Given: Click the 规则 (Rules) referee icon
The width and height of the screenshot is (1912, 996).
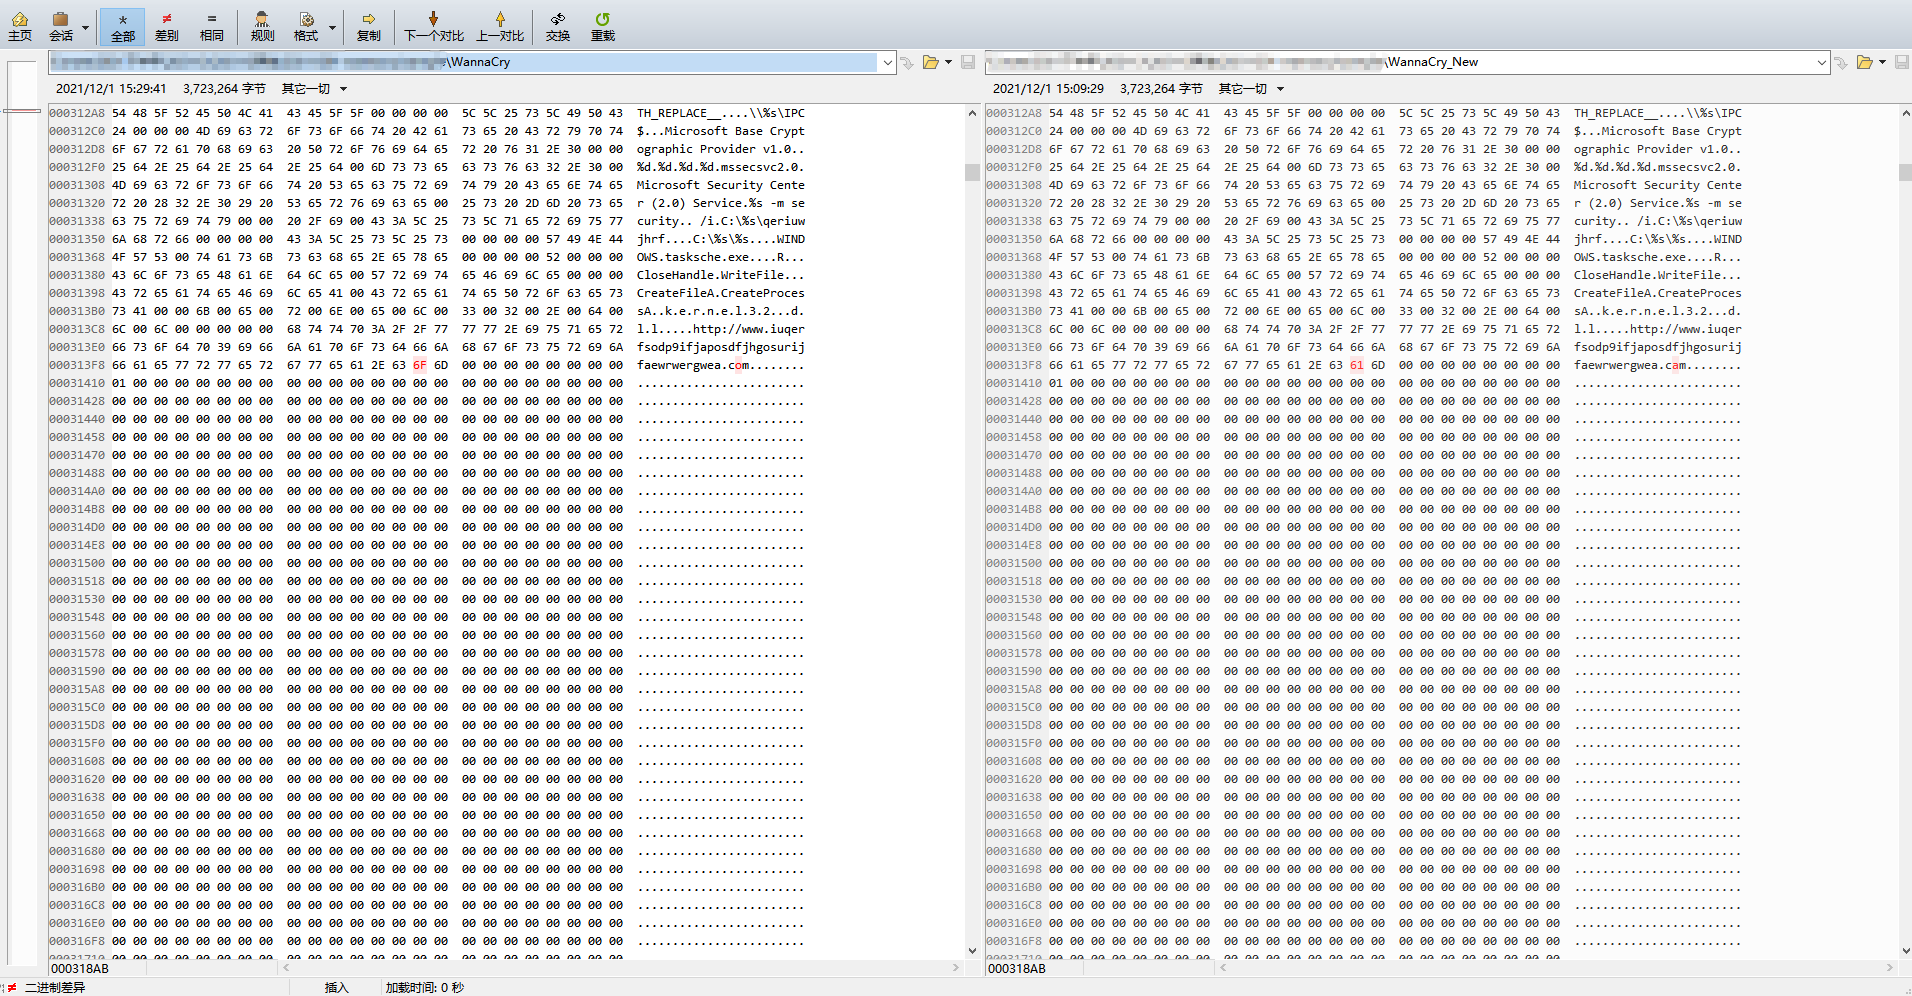Looking at the screenshot, I should coord(262,26).
